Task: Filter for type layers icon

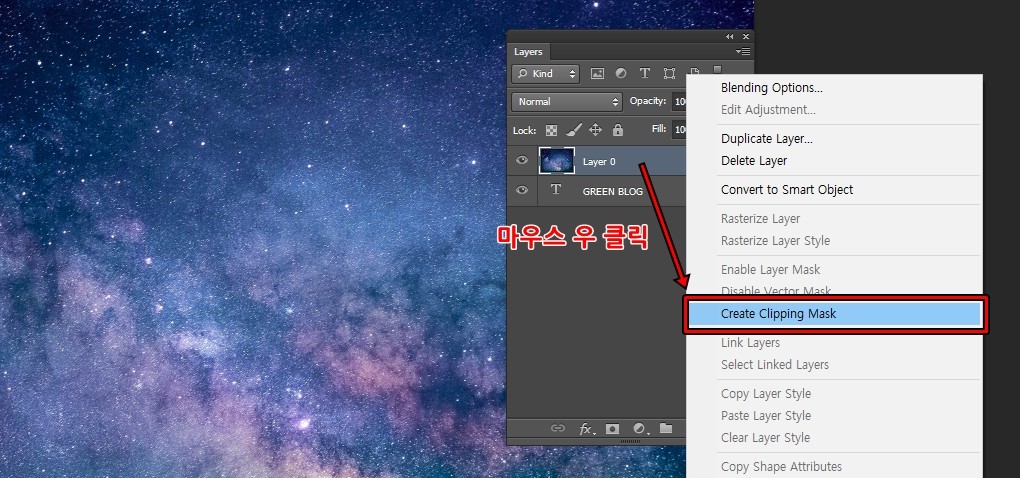Action: pyautogui.click(x=645, y=73)
